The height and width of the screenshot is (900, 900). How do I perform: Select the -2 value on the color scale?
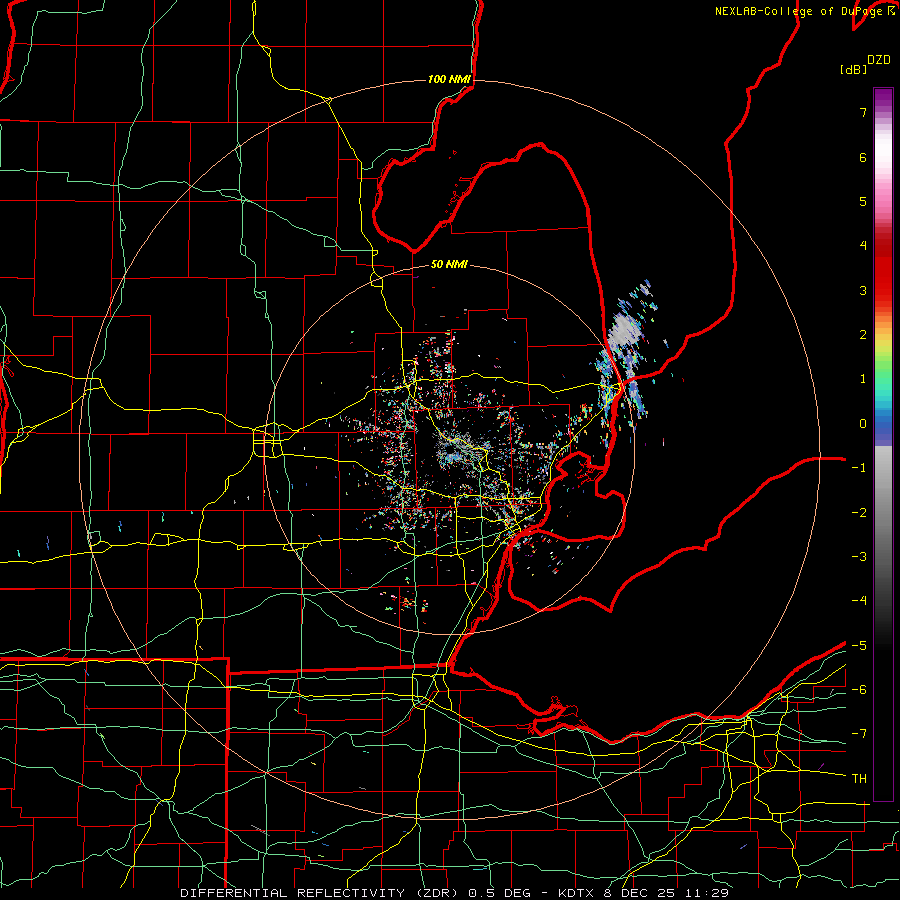pyautogui.click(x=859, y=513)
